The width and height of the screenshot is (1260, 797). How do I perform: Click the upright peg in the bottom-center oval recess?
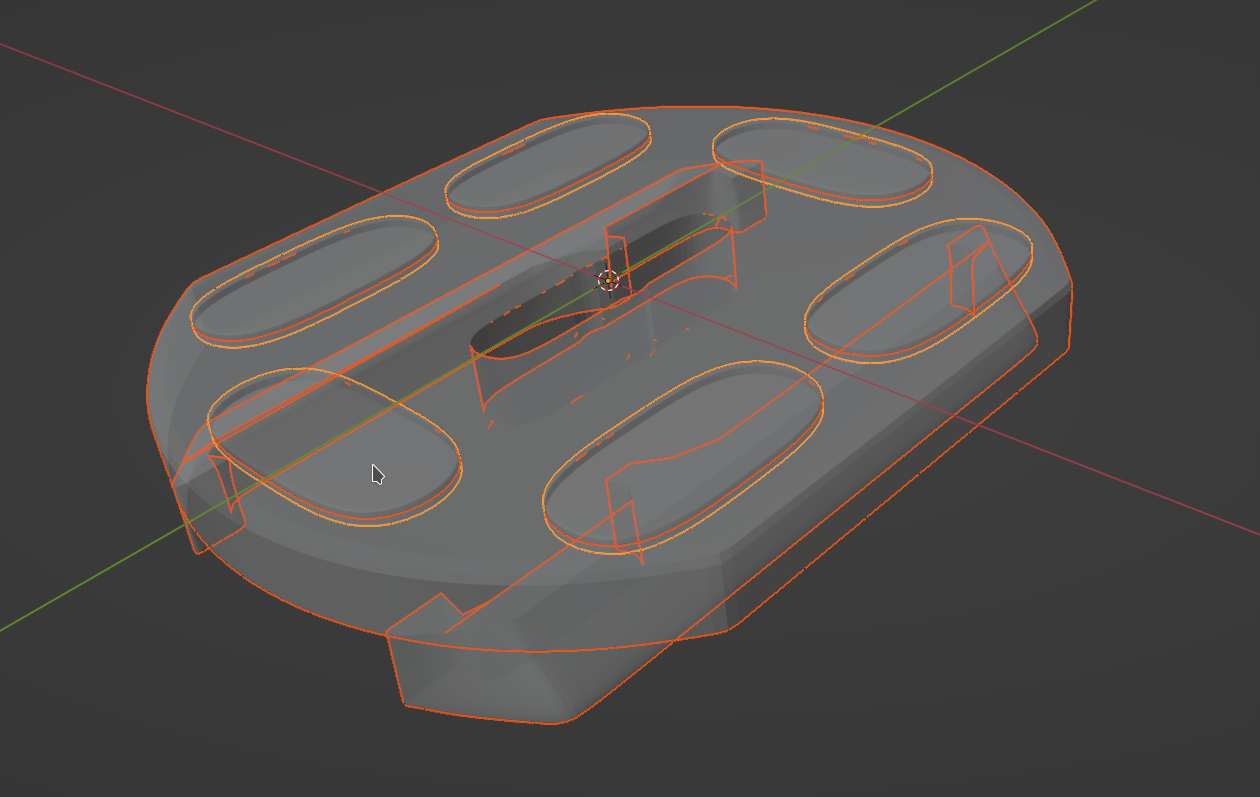(622, 516)
